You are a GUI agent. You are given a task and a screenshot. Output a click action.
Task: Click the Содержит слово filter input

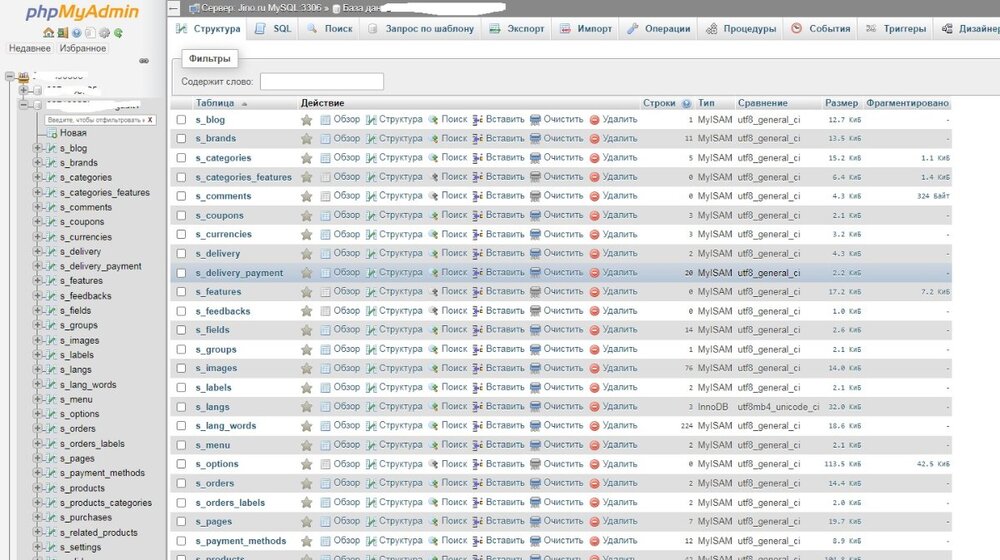321,82
